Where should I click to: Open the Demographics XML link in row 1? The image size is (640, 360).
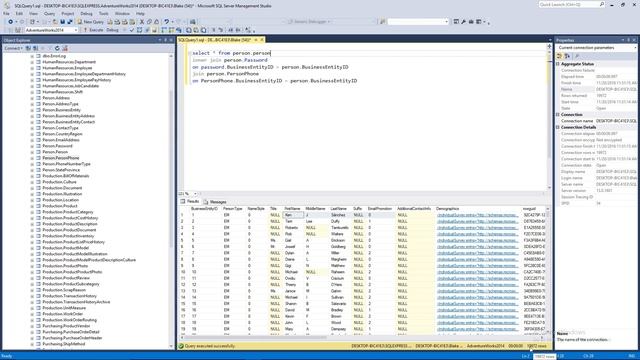tap(478, 215)
